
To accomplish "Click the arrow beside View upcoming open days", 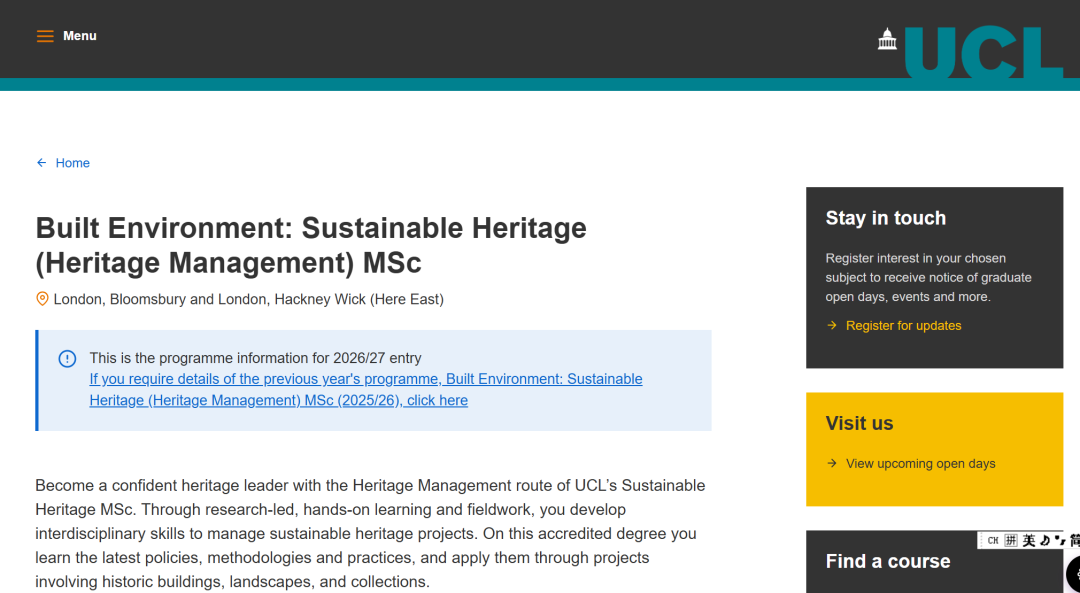I will click(832, 464).
